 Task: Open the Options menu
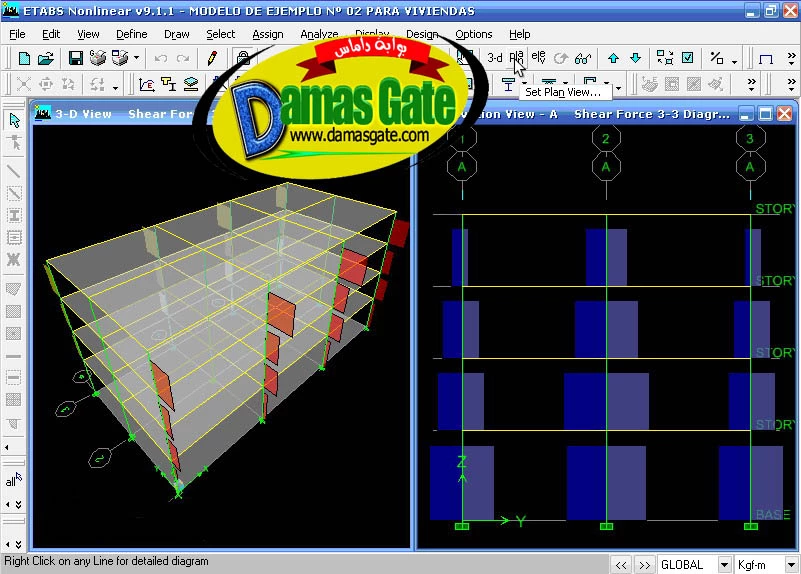(474, 34)
